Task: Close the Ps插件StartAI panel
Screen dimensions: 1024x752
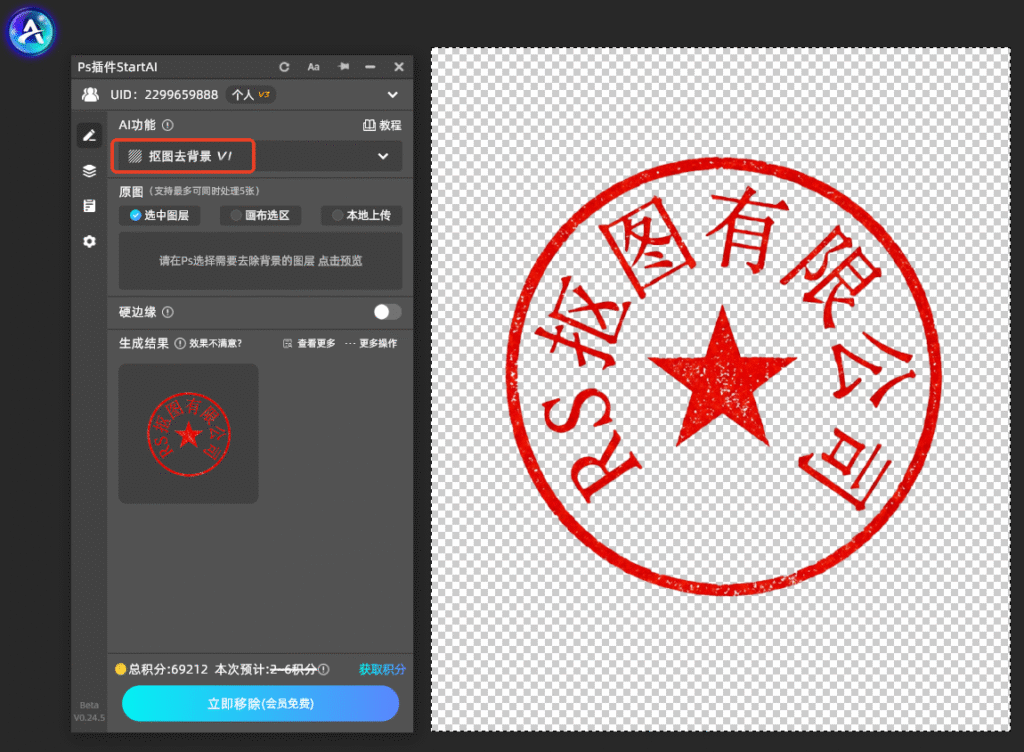Action: [x=399, y=67]
